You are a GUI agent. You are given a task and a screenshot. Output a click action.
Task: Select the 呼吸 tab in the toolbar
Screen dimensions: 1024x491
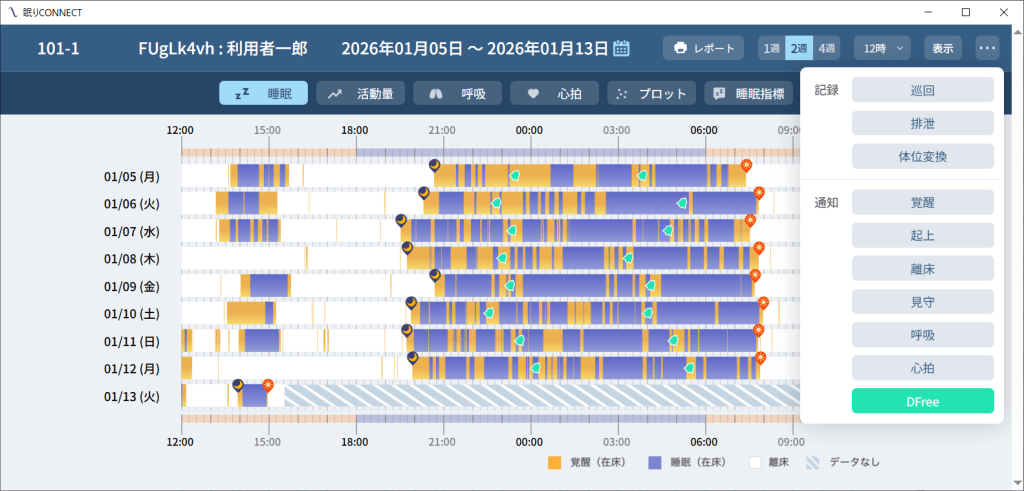point(459,93)
